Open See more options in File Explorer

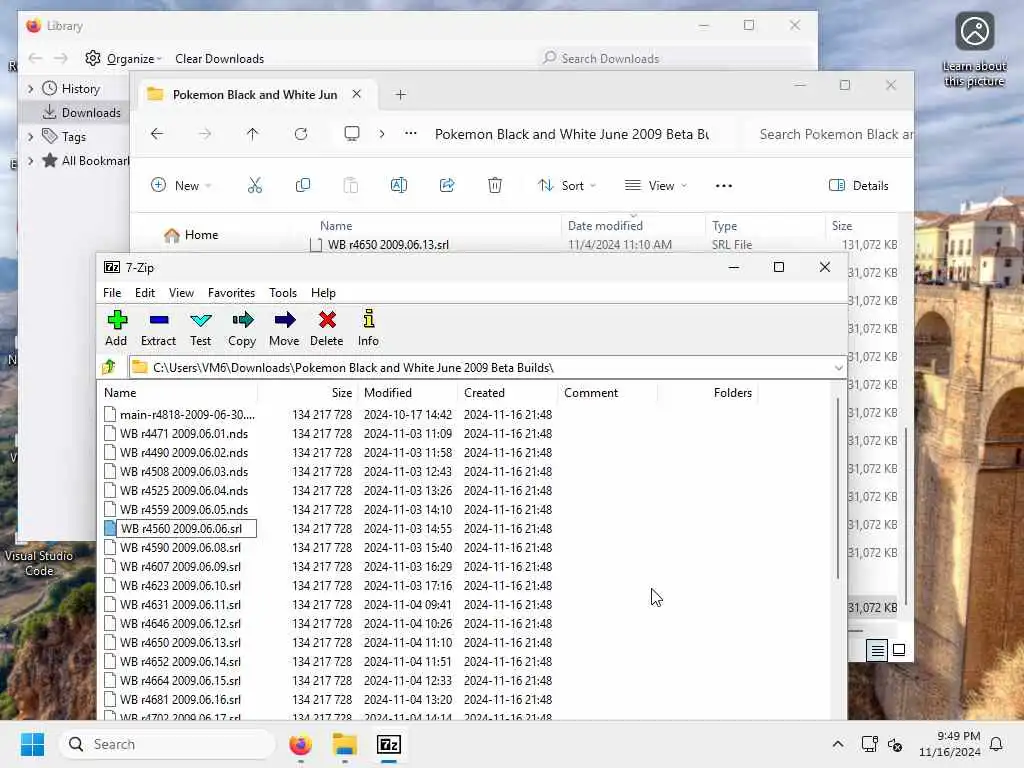[x=724, y=185]
